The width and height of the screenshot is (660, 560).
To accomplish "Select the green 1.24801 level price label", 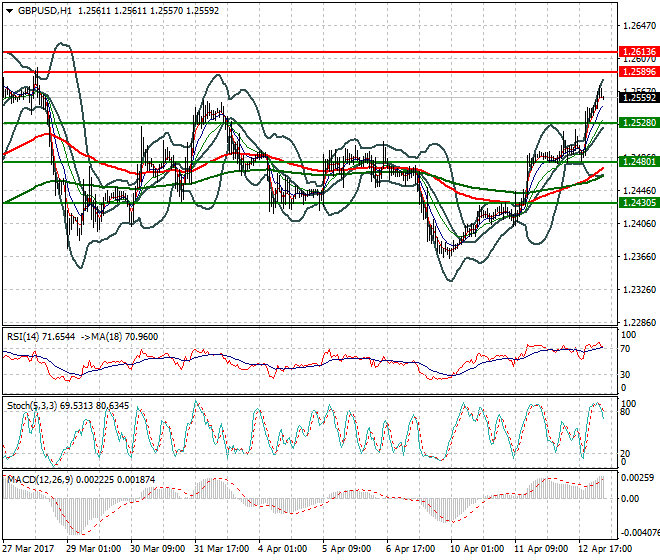I will pos(639,162).
